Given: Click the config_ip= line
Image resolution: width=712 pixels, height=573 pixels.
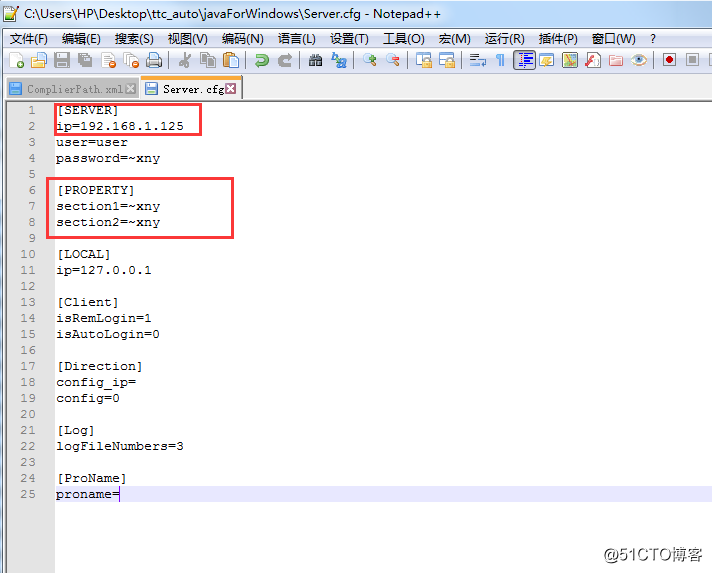Looking at the screenshot, I should [x=96, y=382].
